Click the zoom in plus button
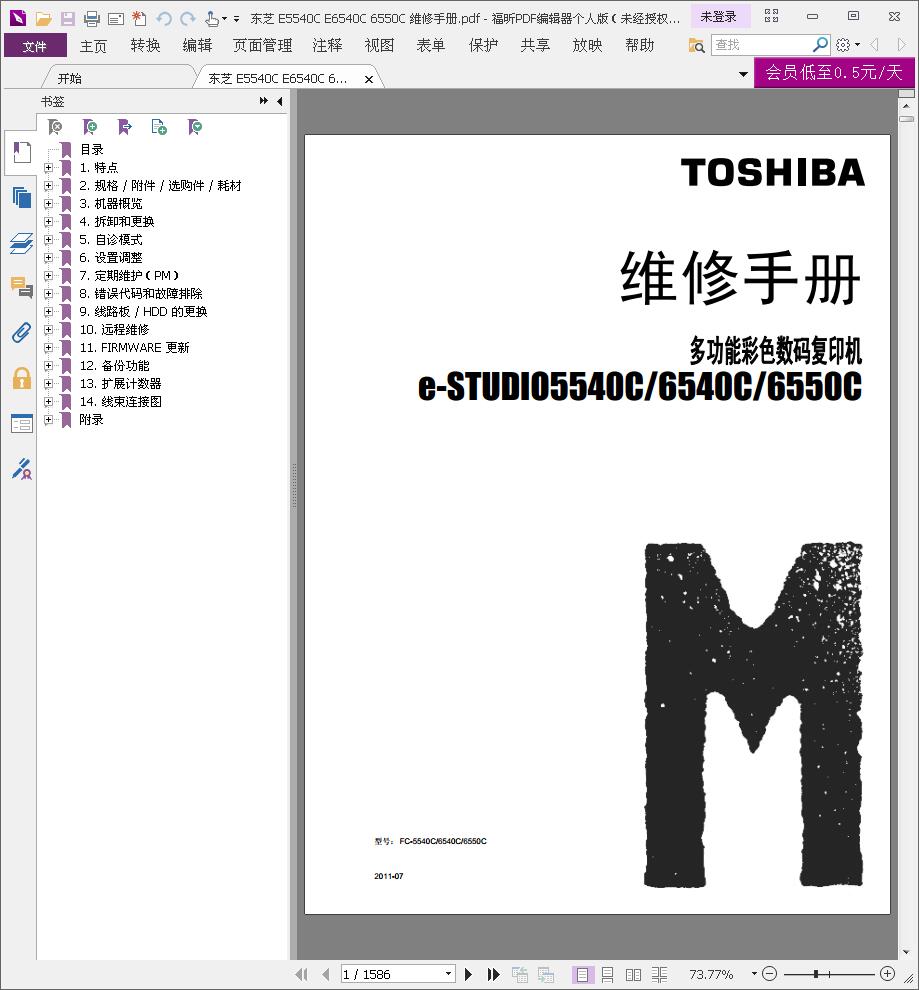Screen dimensions: 919x990 pos(887,974)
